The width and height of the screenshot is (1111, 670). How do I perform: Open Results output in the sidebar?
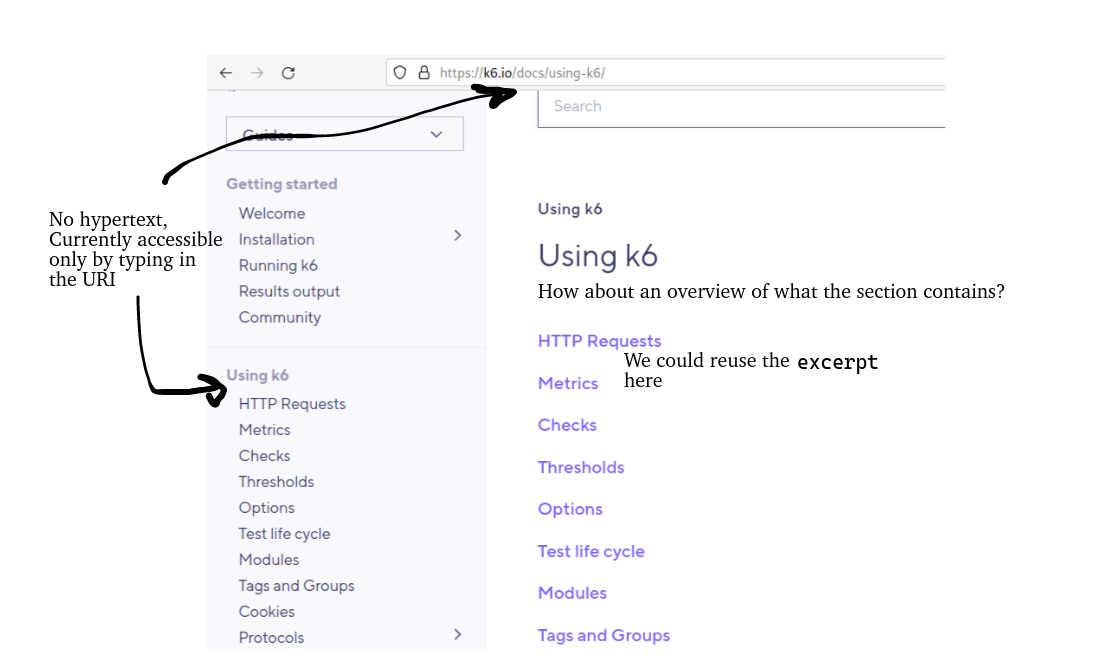(289, 291)
